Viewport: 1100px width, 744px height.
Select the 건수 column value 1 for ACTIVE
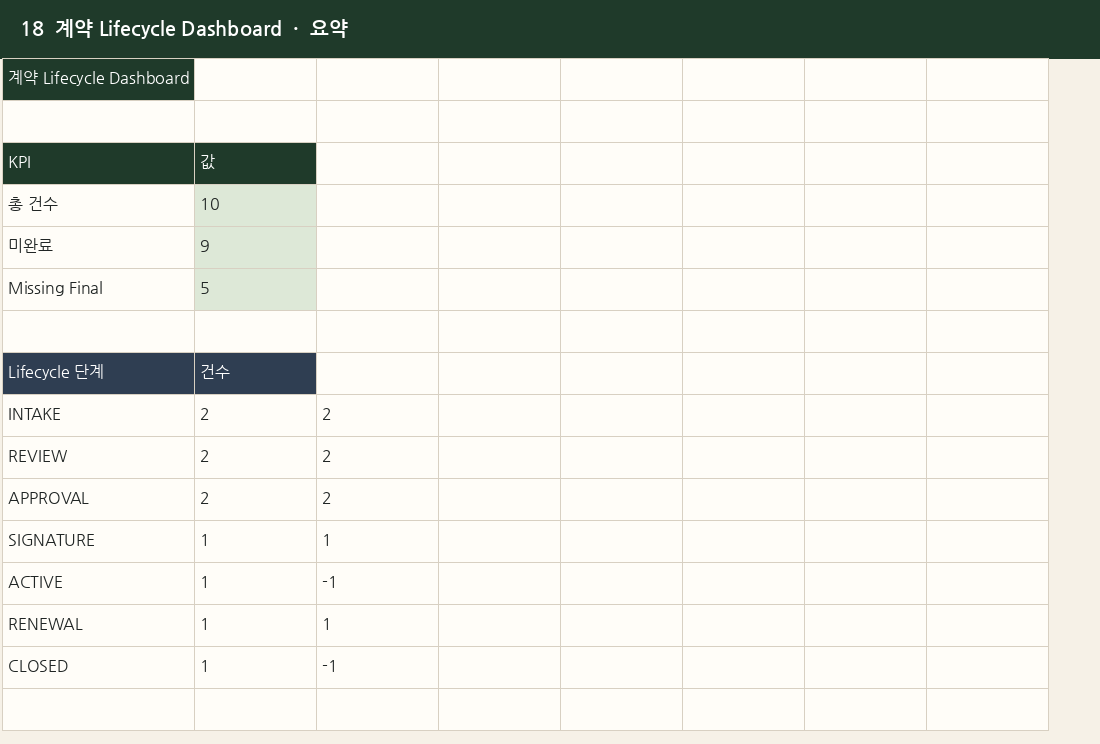[255, 583]
